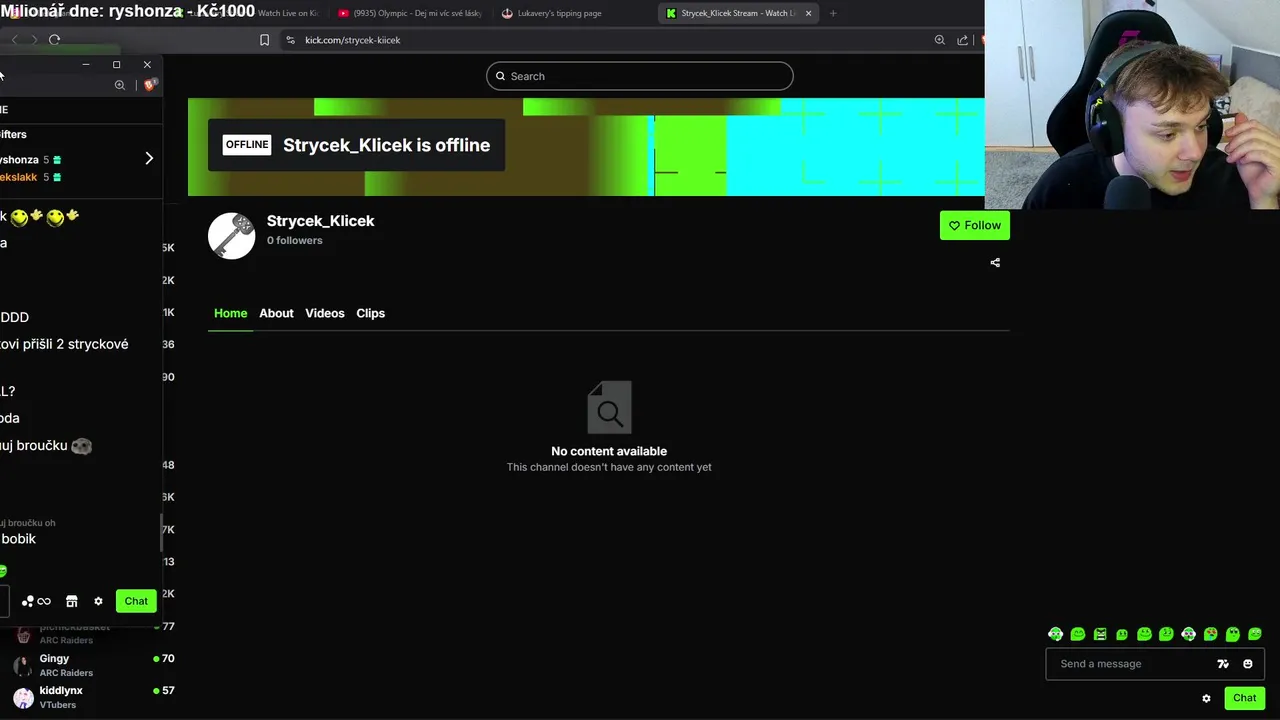Open 7TV emote menu in message box
Image resolution: width=1280 pixels, height=720 pixels.
click(1222, 664)
